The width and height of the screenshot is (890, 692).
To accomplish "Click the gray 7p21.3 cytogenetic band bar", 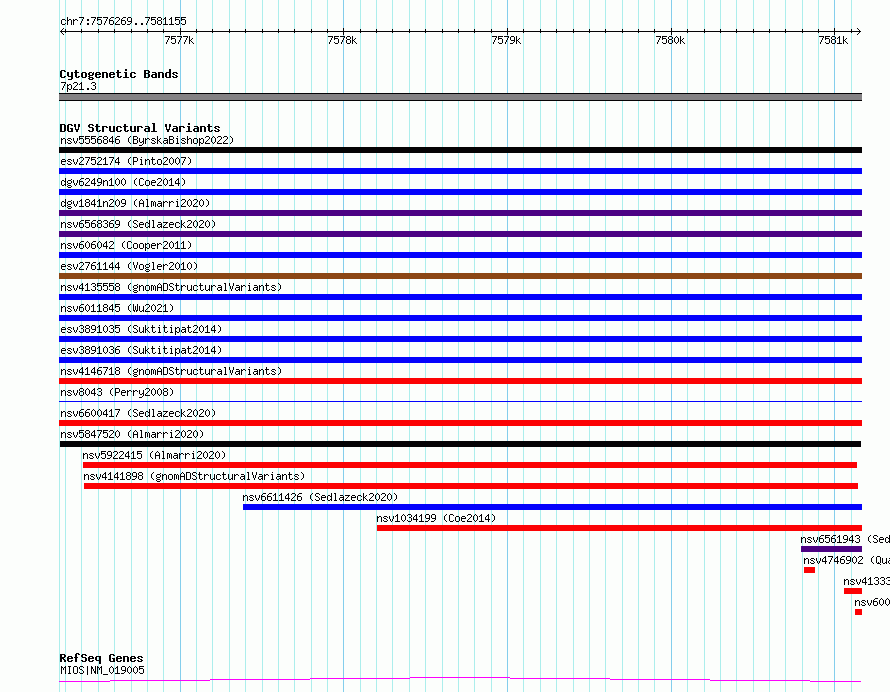I will click(x=460, y=97).
